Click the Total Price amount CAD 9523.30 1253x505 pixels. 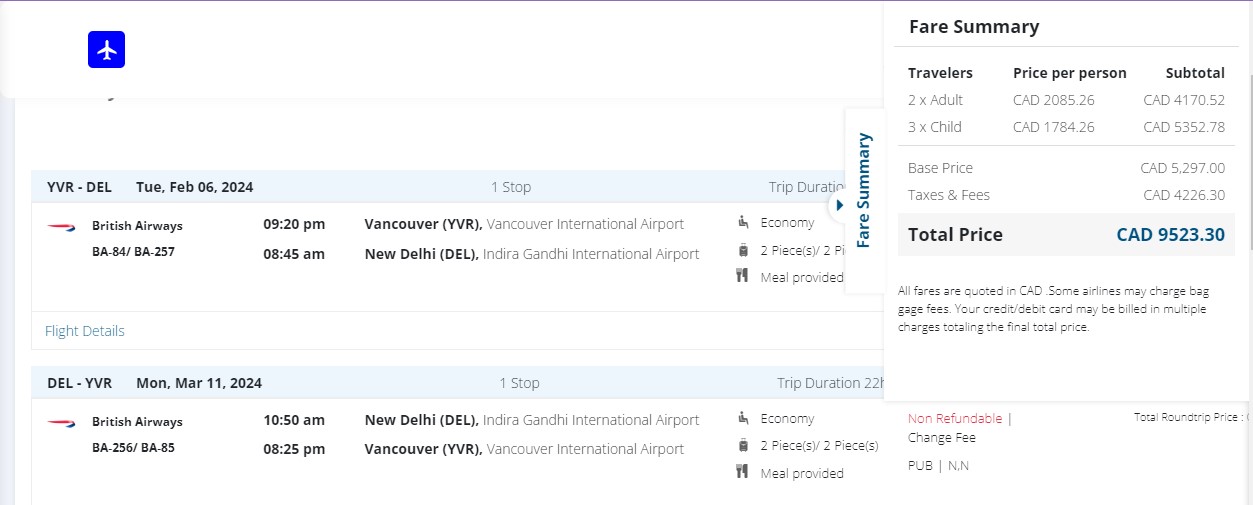click(x=1170, y=235)
